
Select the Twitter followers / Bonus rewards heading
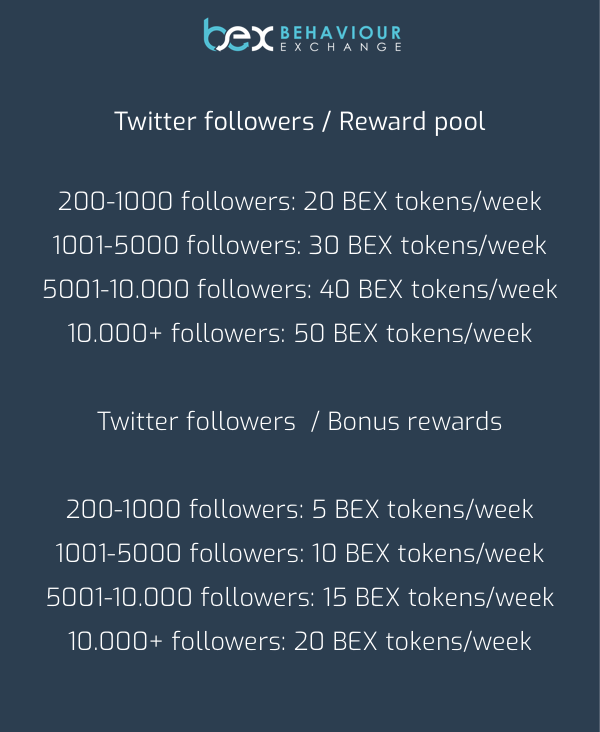299,422
